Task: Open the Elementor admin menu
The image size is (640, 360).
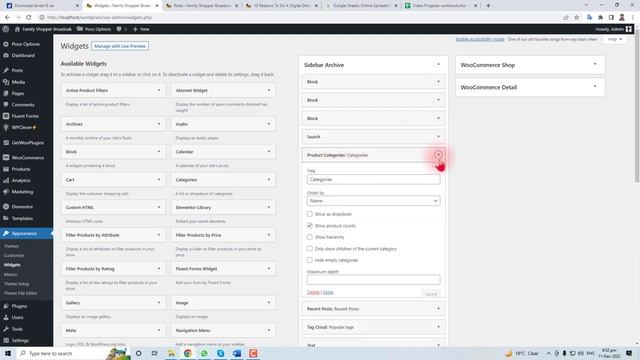Action: click(22, 207)
